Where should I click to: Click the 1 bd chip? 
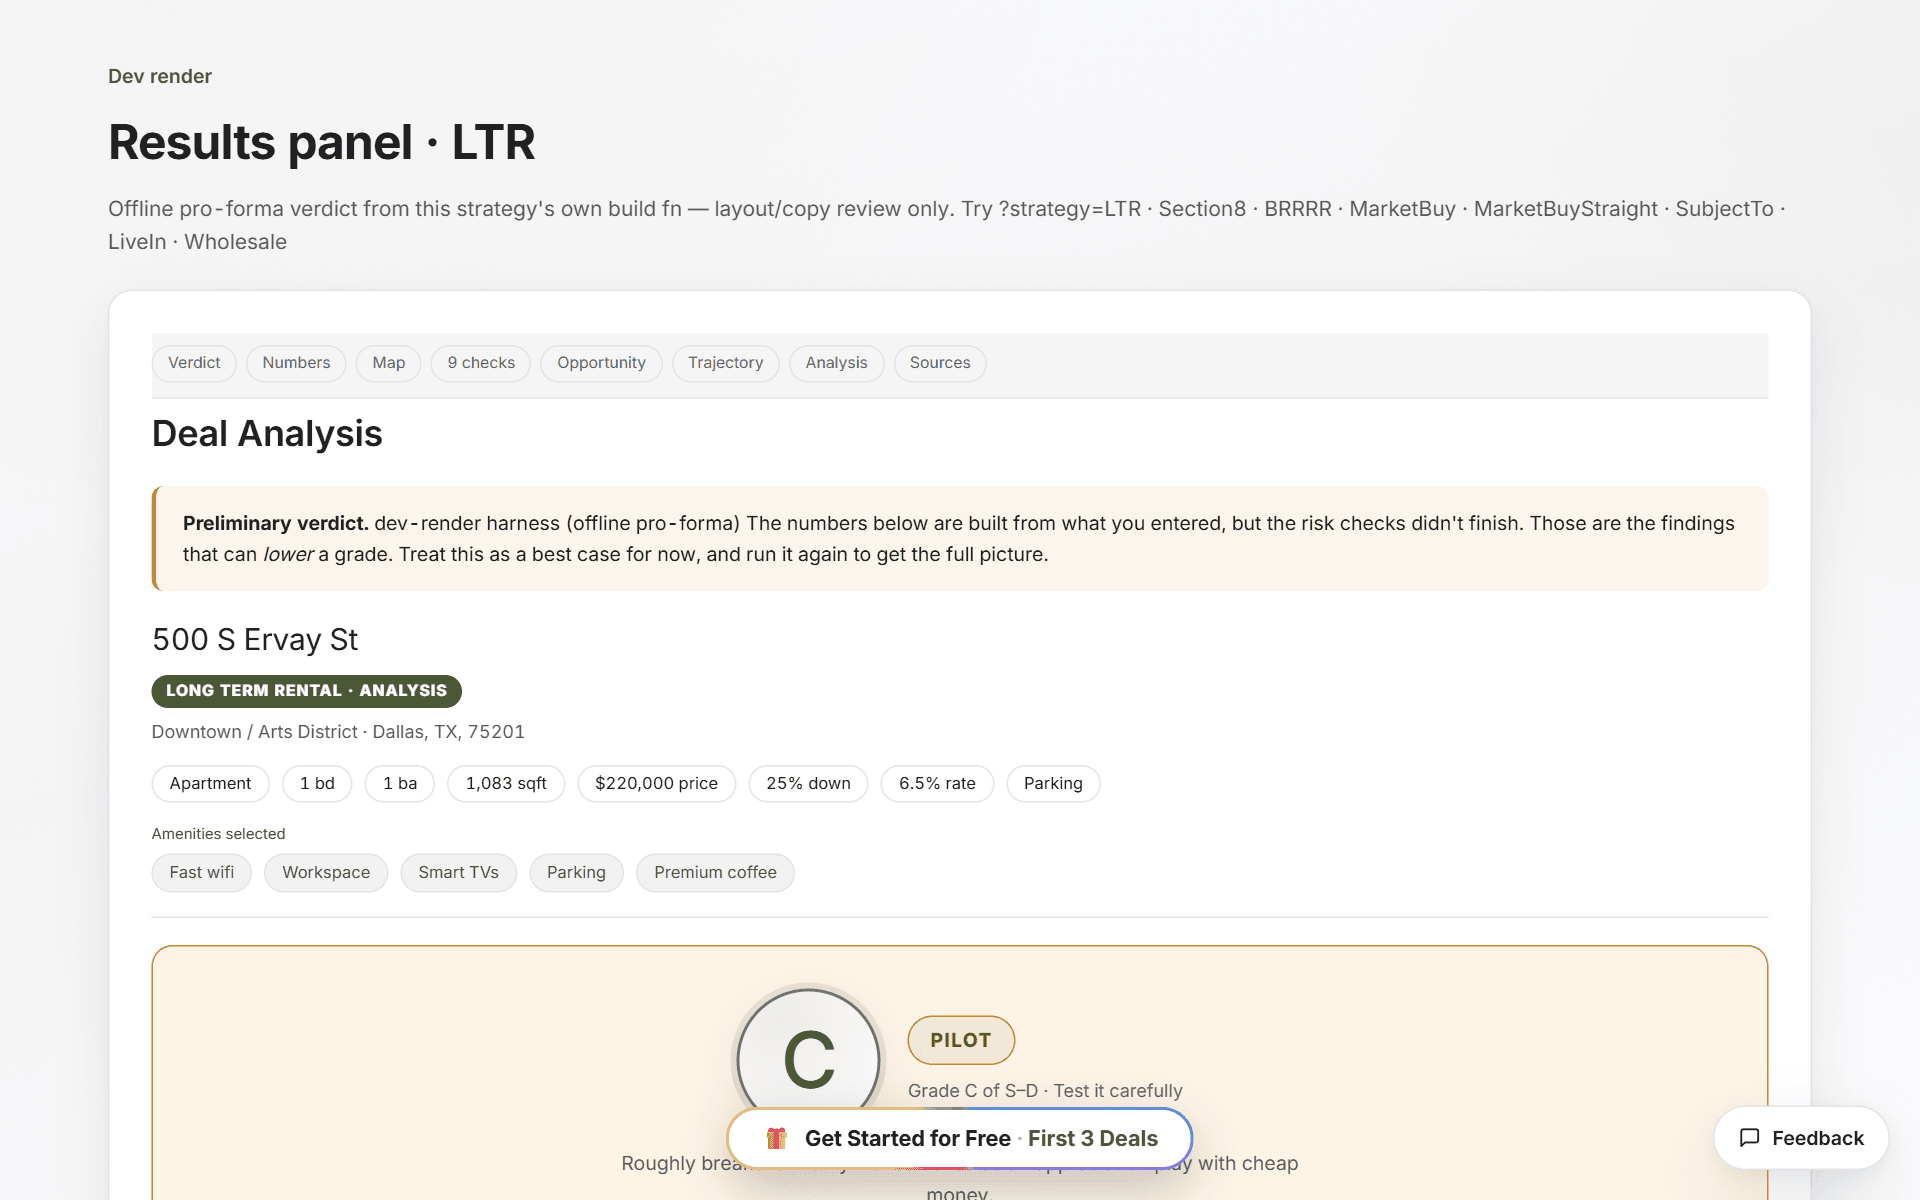[317, 784]
